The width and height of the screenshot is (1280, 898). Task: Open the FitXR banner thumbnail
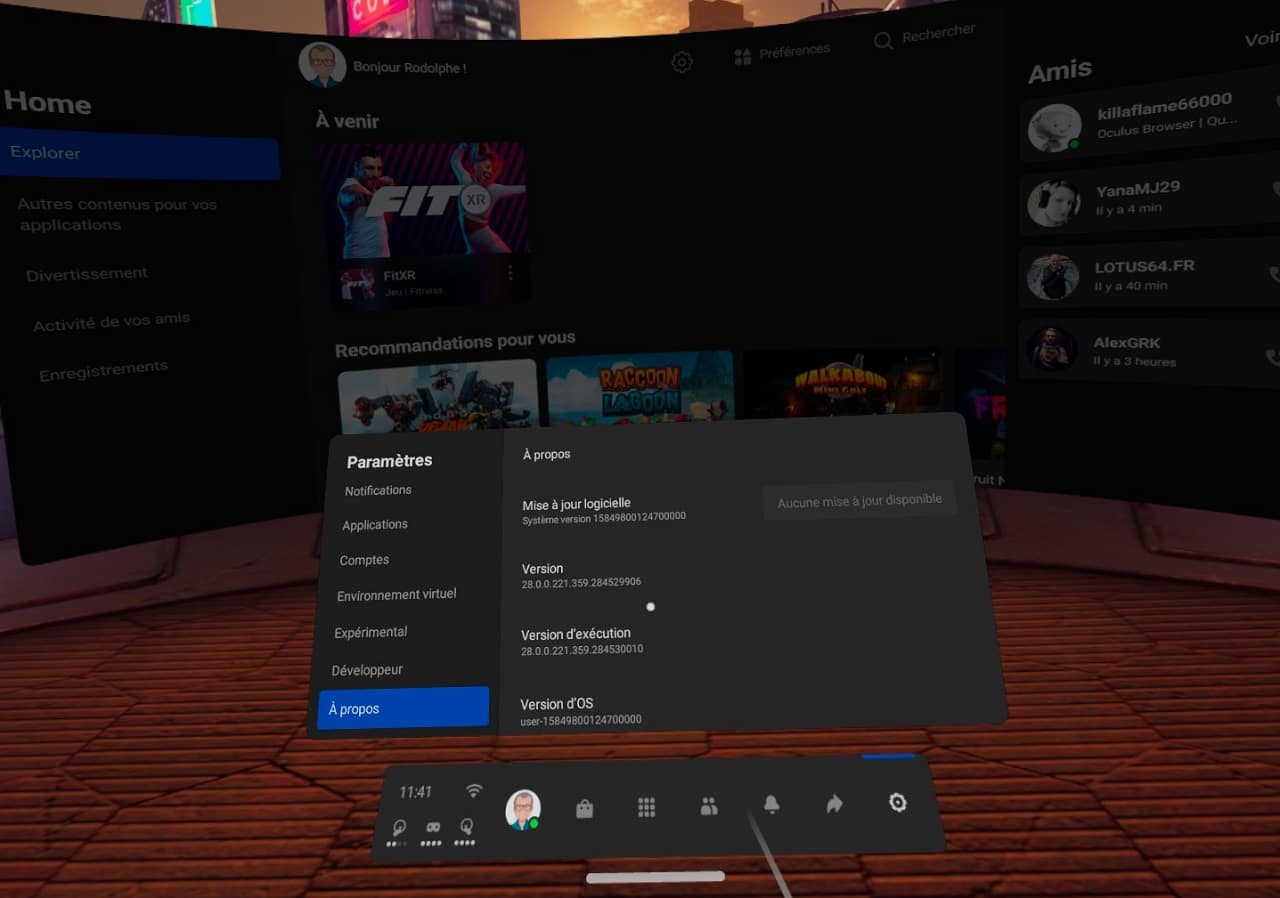(x=422, y=201)
